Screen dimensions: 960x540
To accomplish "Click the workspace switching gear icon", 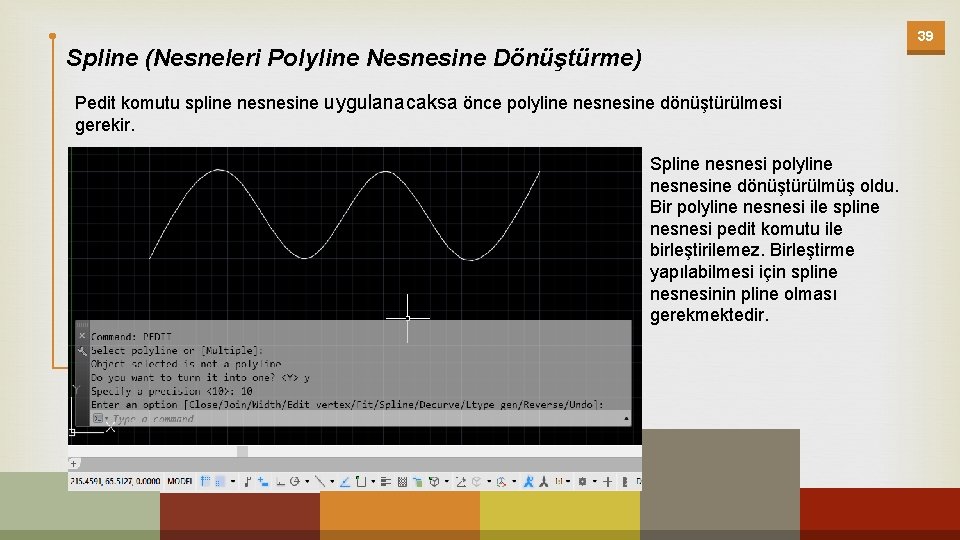I will click(x=582, y=482).
